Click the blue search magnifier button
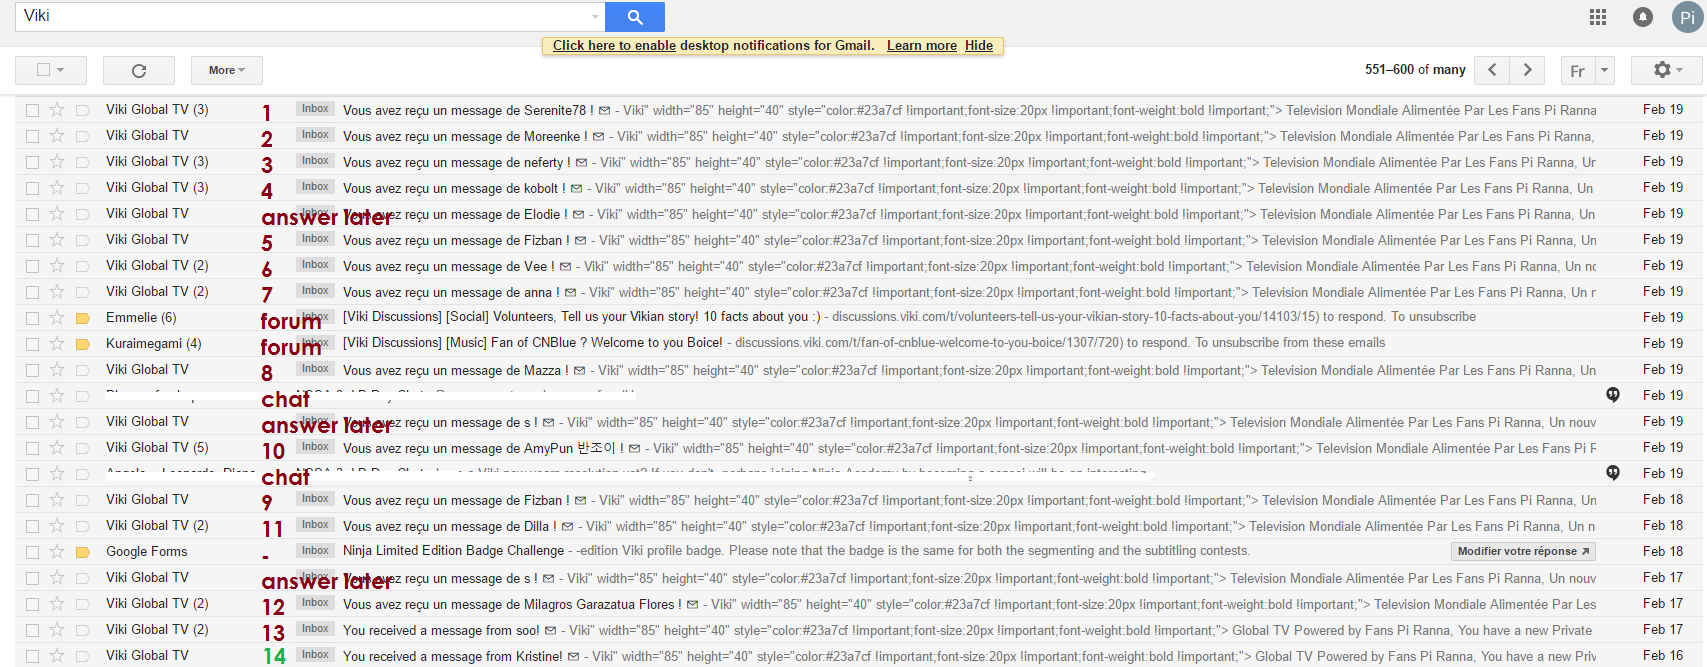 (x=635, y=17)
